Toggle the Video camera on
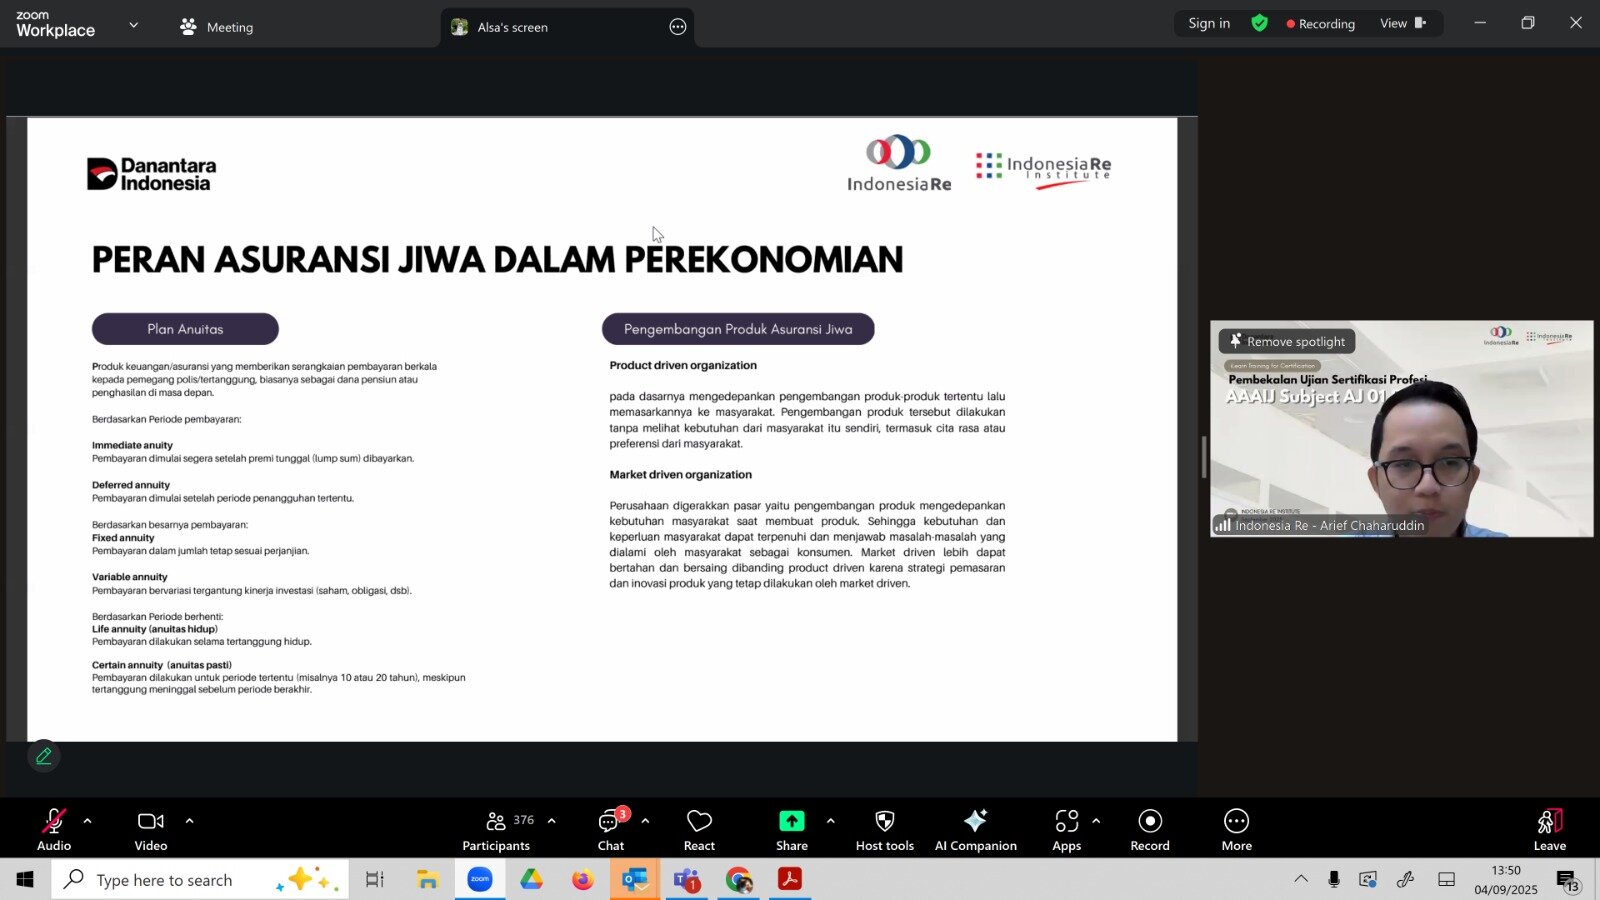 coord(151,829)
